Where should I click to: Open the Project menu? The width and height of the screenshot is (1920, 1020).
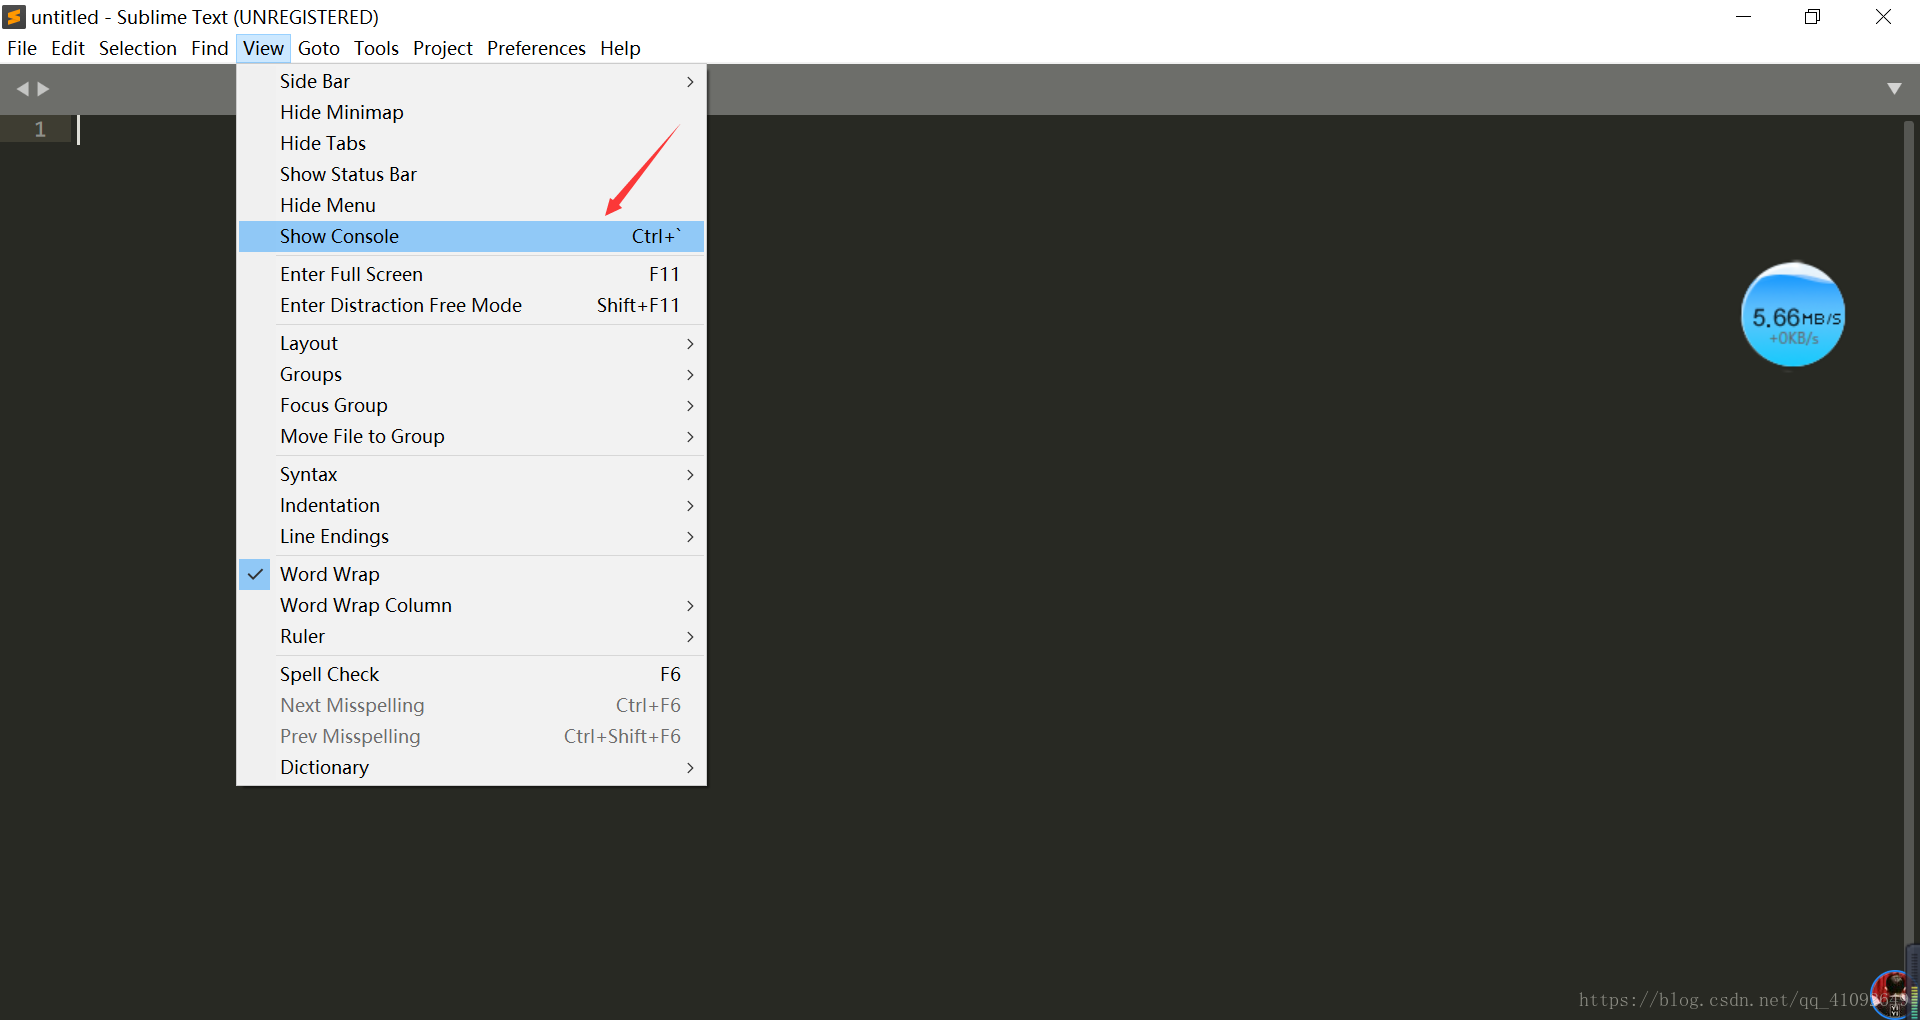pos(443,48)
